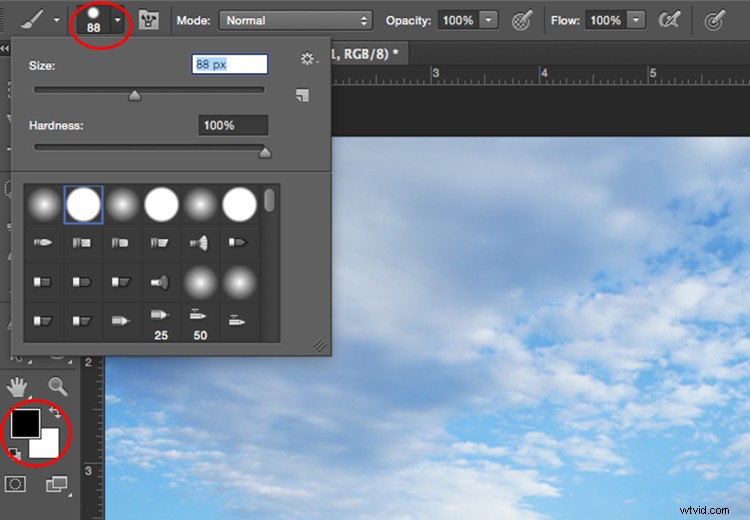Change screen mode icon
The height and width of the screenshot is (520, 750).
tap(56, 484)
